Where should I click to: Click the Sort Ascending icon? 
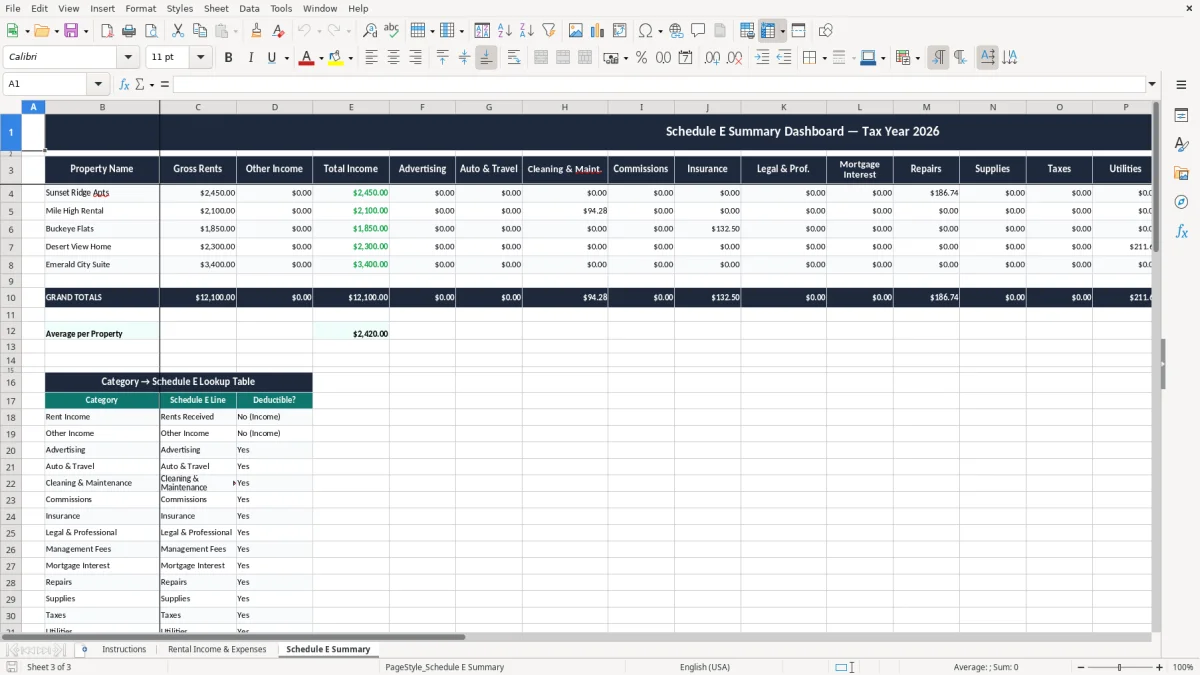point(504,31)
